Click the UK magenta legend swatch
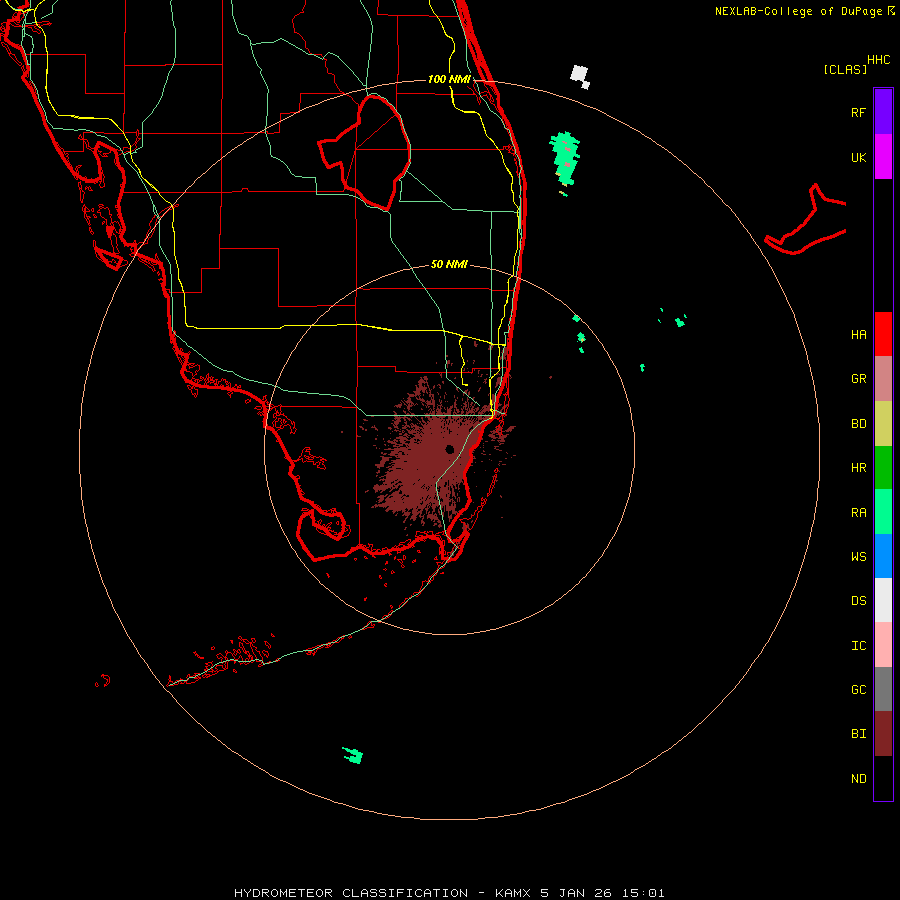 coord(883,157)
